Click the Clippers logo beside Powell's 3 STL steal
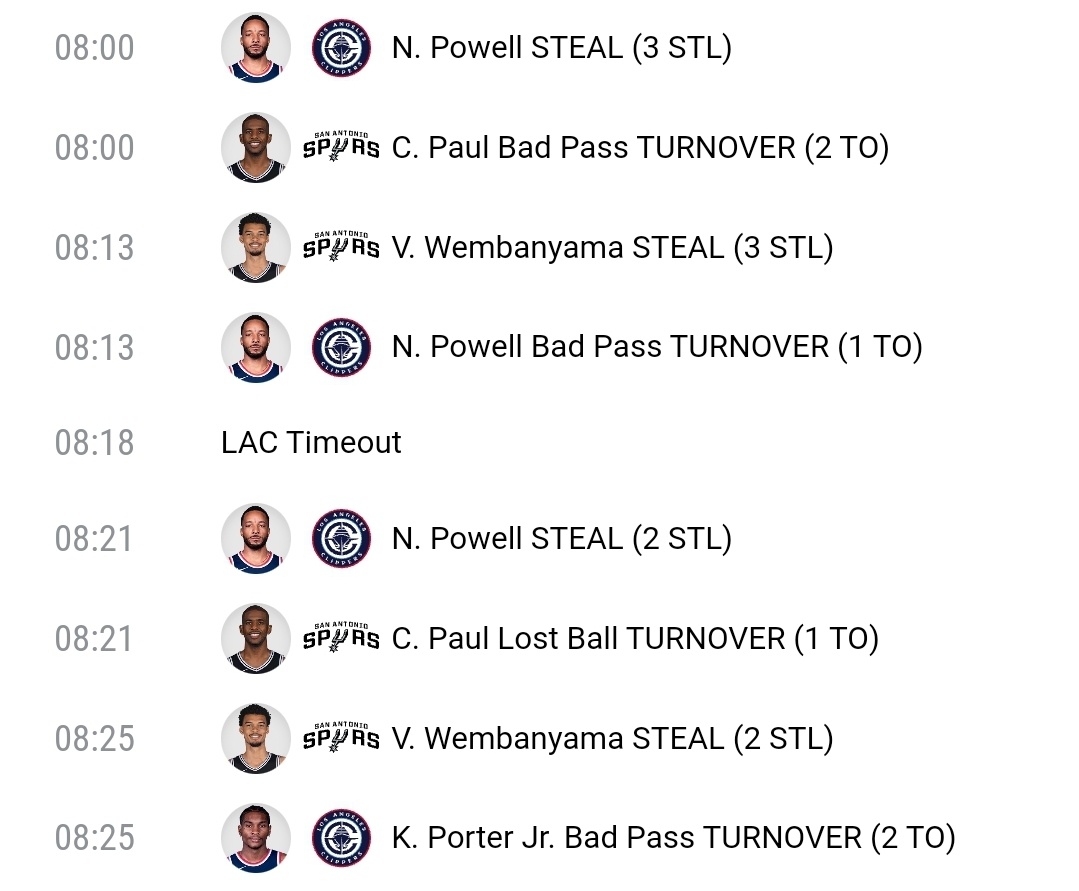Viewport: 1079px width, 891px height. pyautogui.click(x=341, y=48)
